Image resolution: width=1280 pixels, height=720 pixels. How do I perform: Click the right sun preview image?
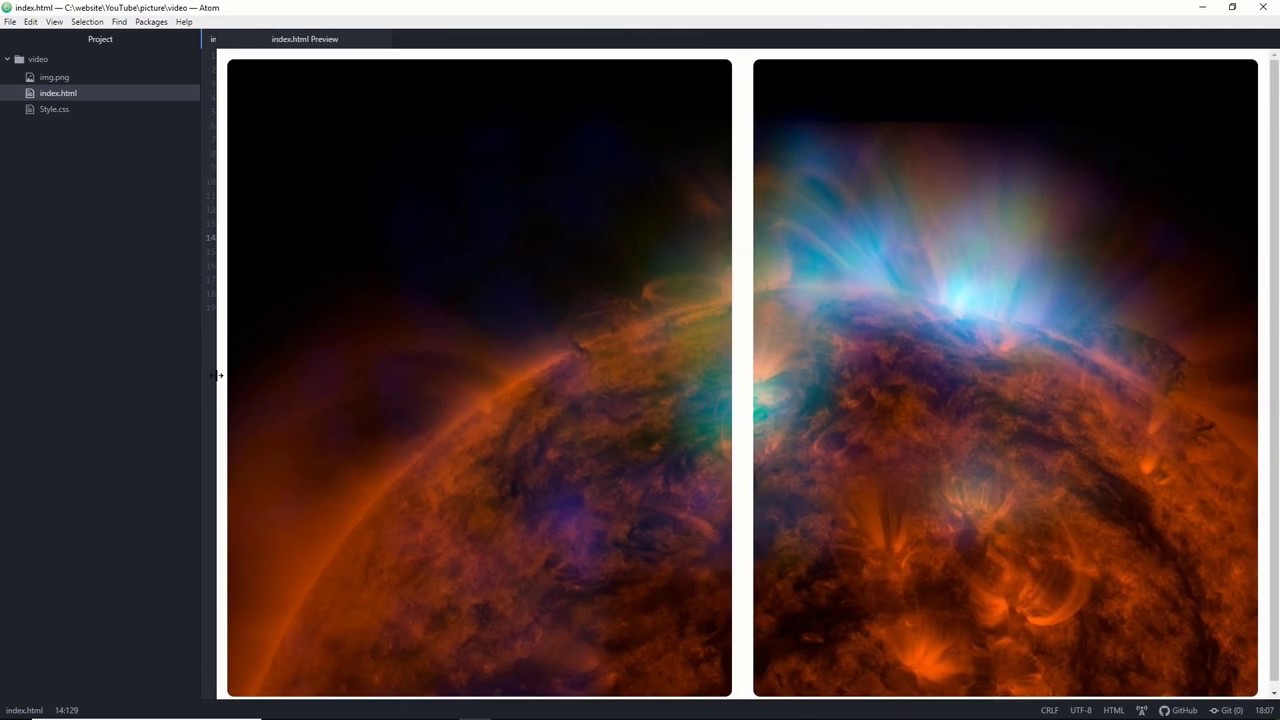point(1005,378)
